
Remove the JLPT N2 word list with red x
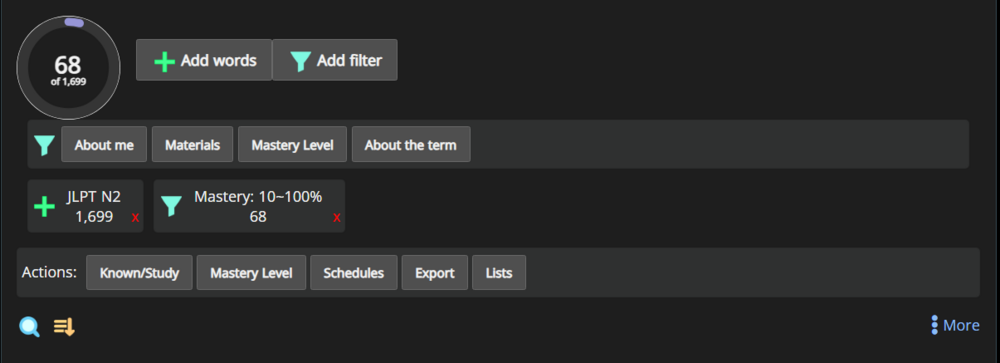click(x=135, y=218)
